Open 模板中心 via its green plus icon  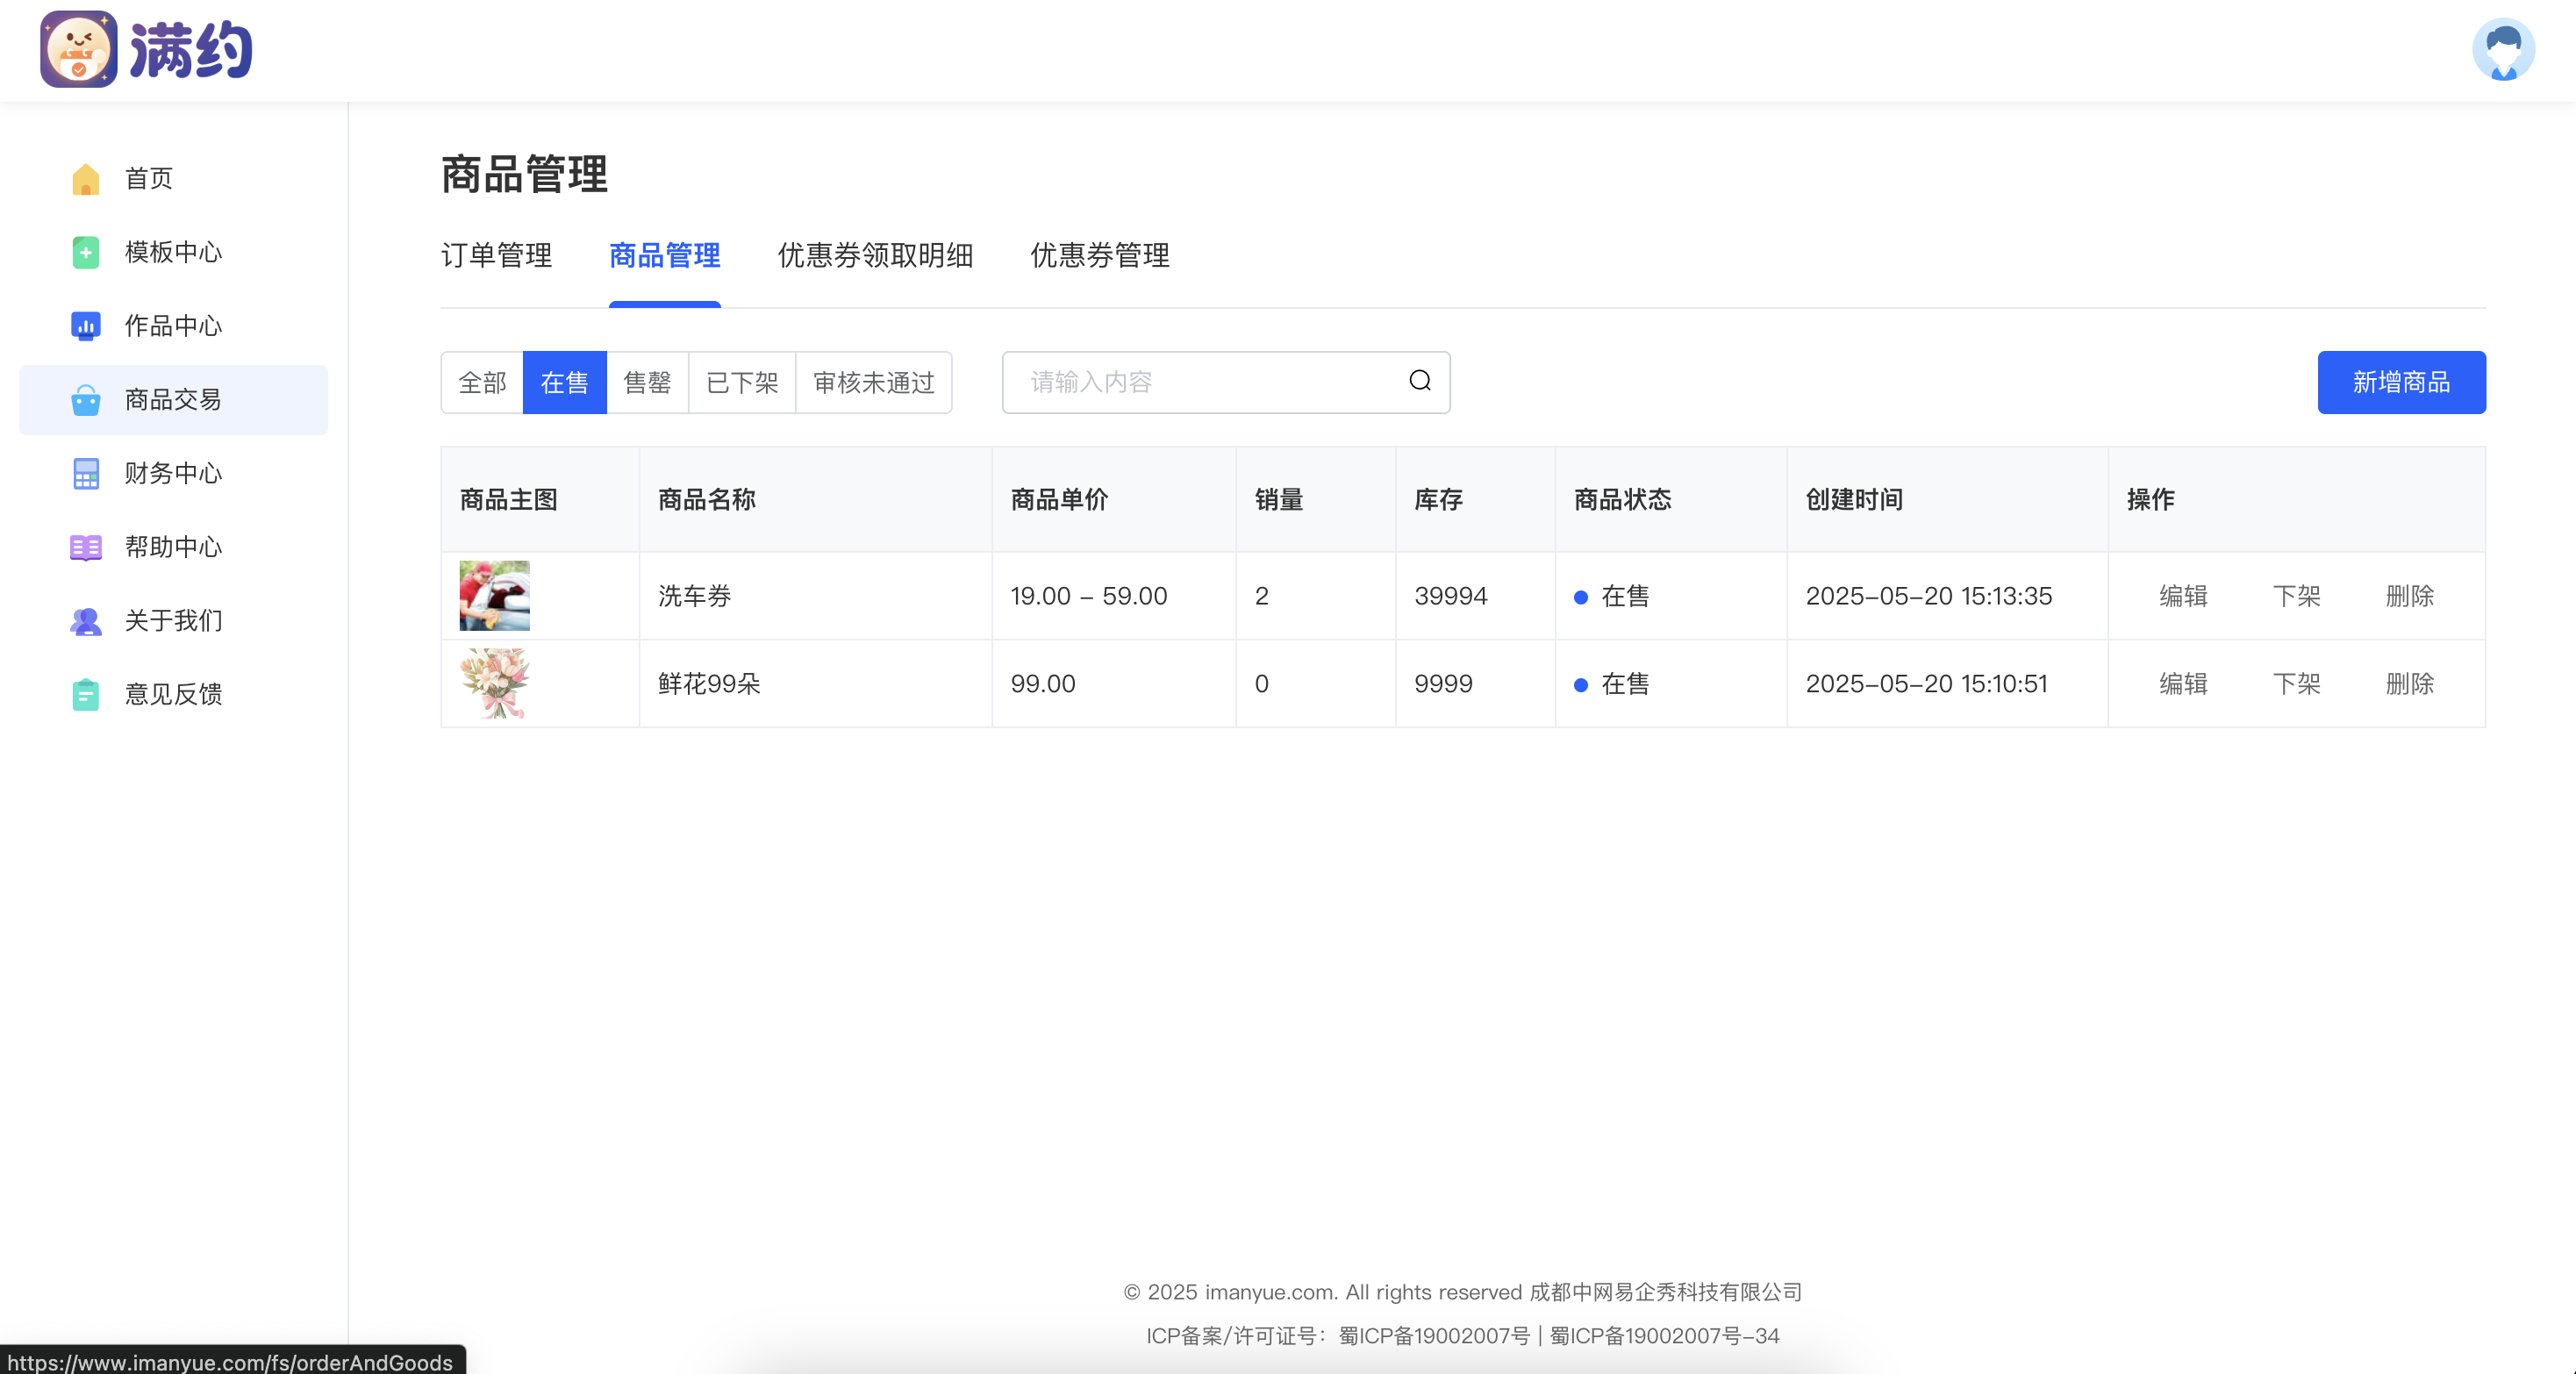pyautogui.click(x=86, y=252)
